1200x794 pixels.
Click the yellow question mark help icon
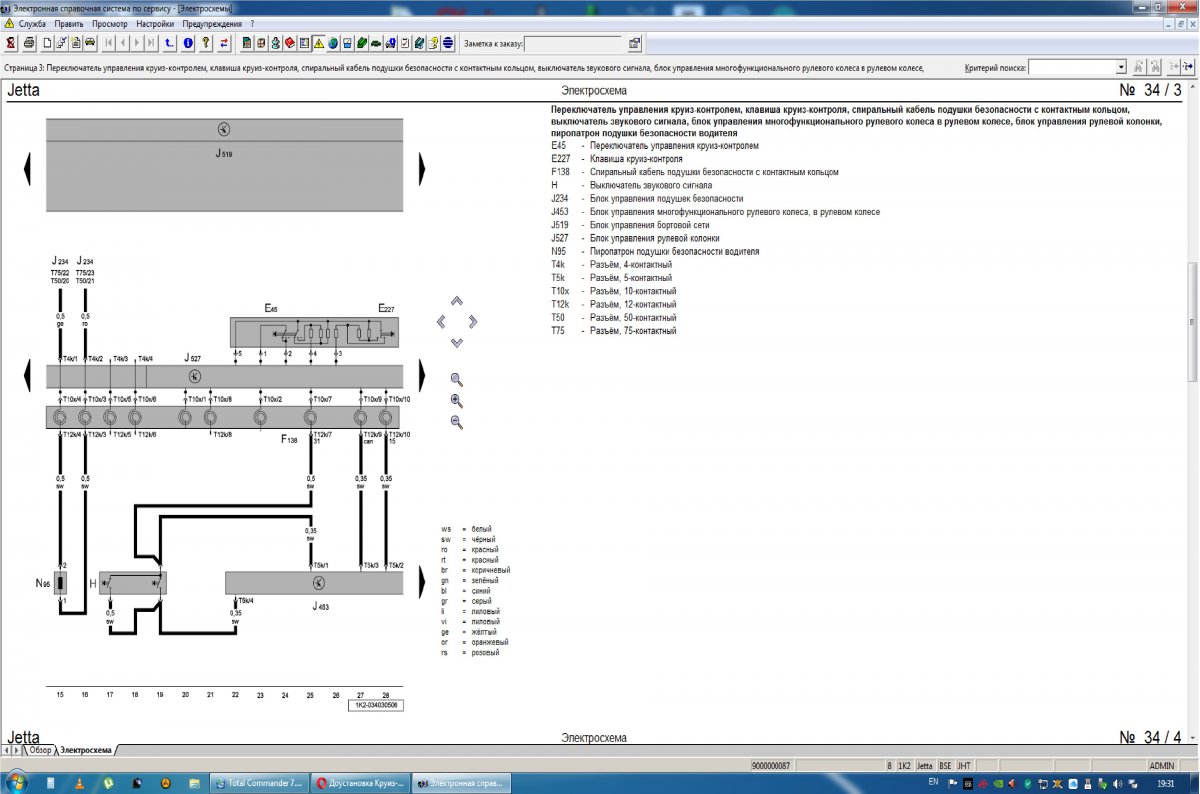[205, 43]
